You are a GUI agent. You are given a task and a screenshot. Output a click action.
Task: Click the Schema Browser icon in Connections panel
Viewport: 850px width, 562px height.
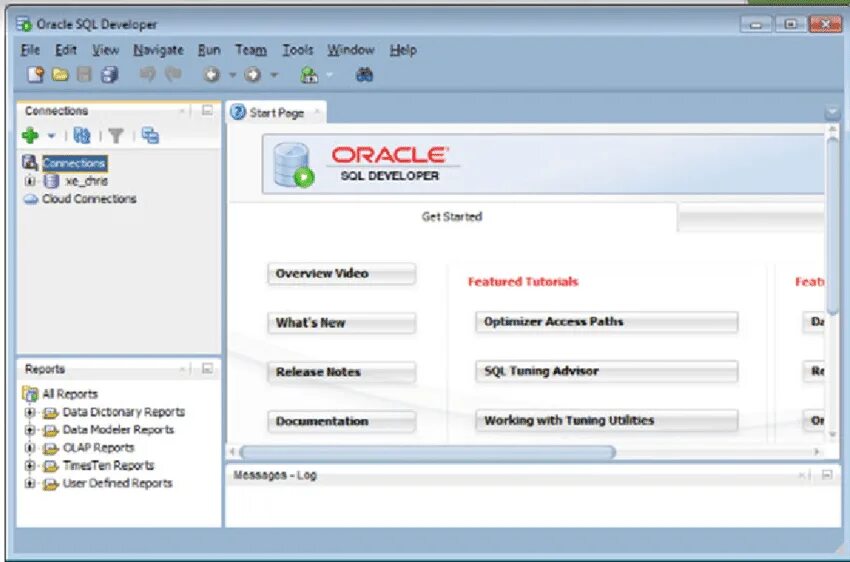click(150, 135)
